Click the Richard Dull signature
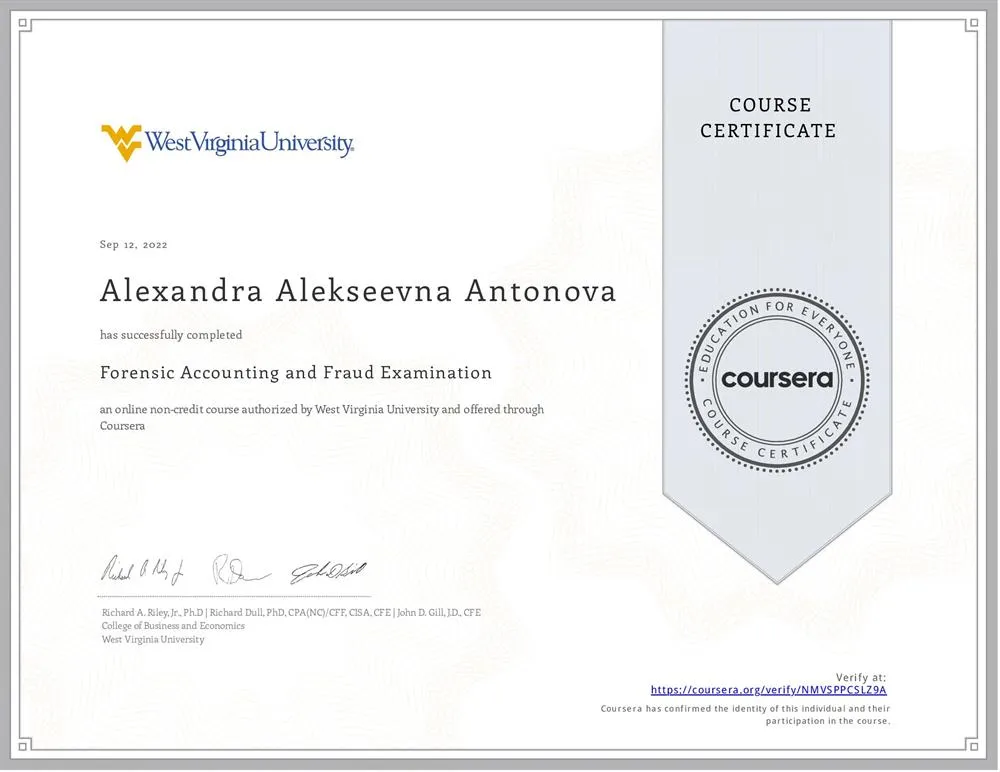The image size is (1000, 772). tap(241, 570)
